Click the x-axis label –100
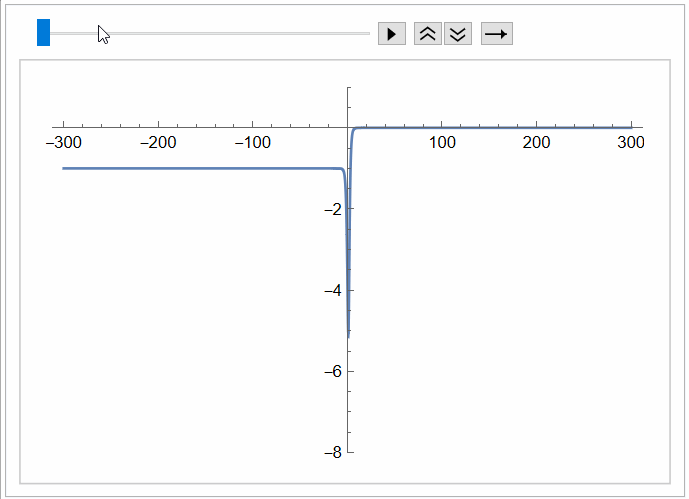 pos(253,142)
